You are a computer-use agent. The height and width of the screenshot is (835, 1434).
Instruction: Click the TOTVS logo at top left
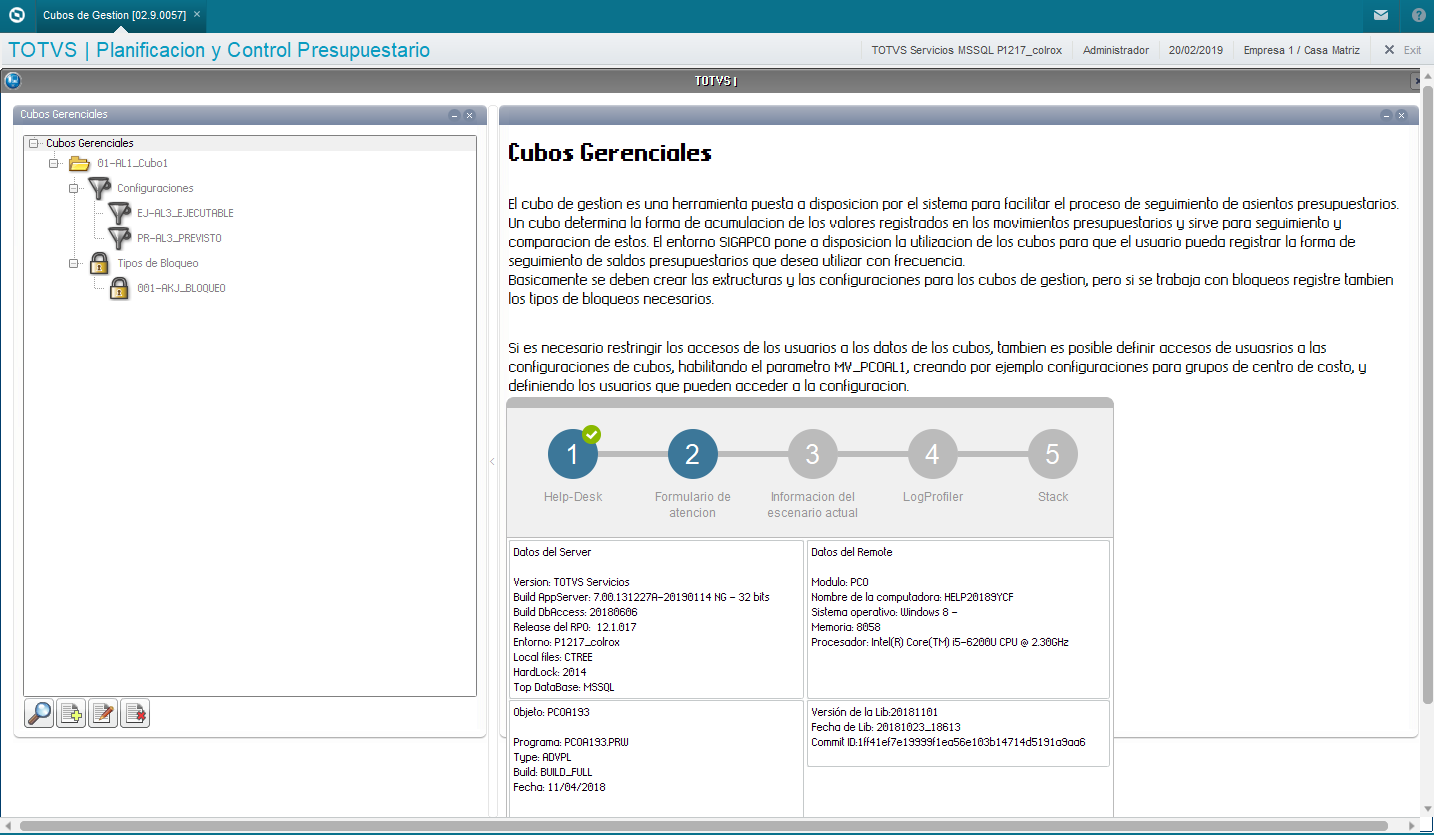coord(17,15)
